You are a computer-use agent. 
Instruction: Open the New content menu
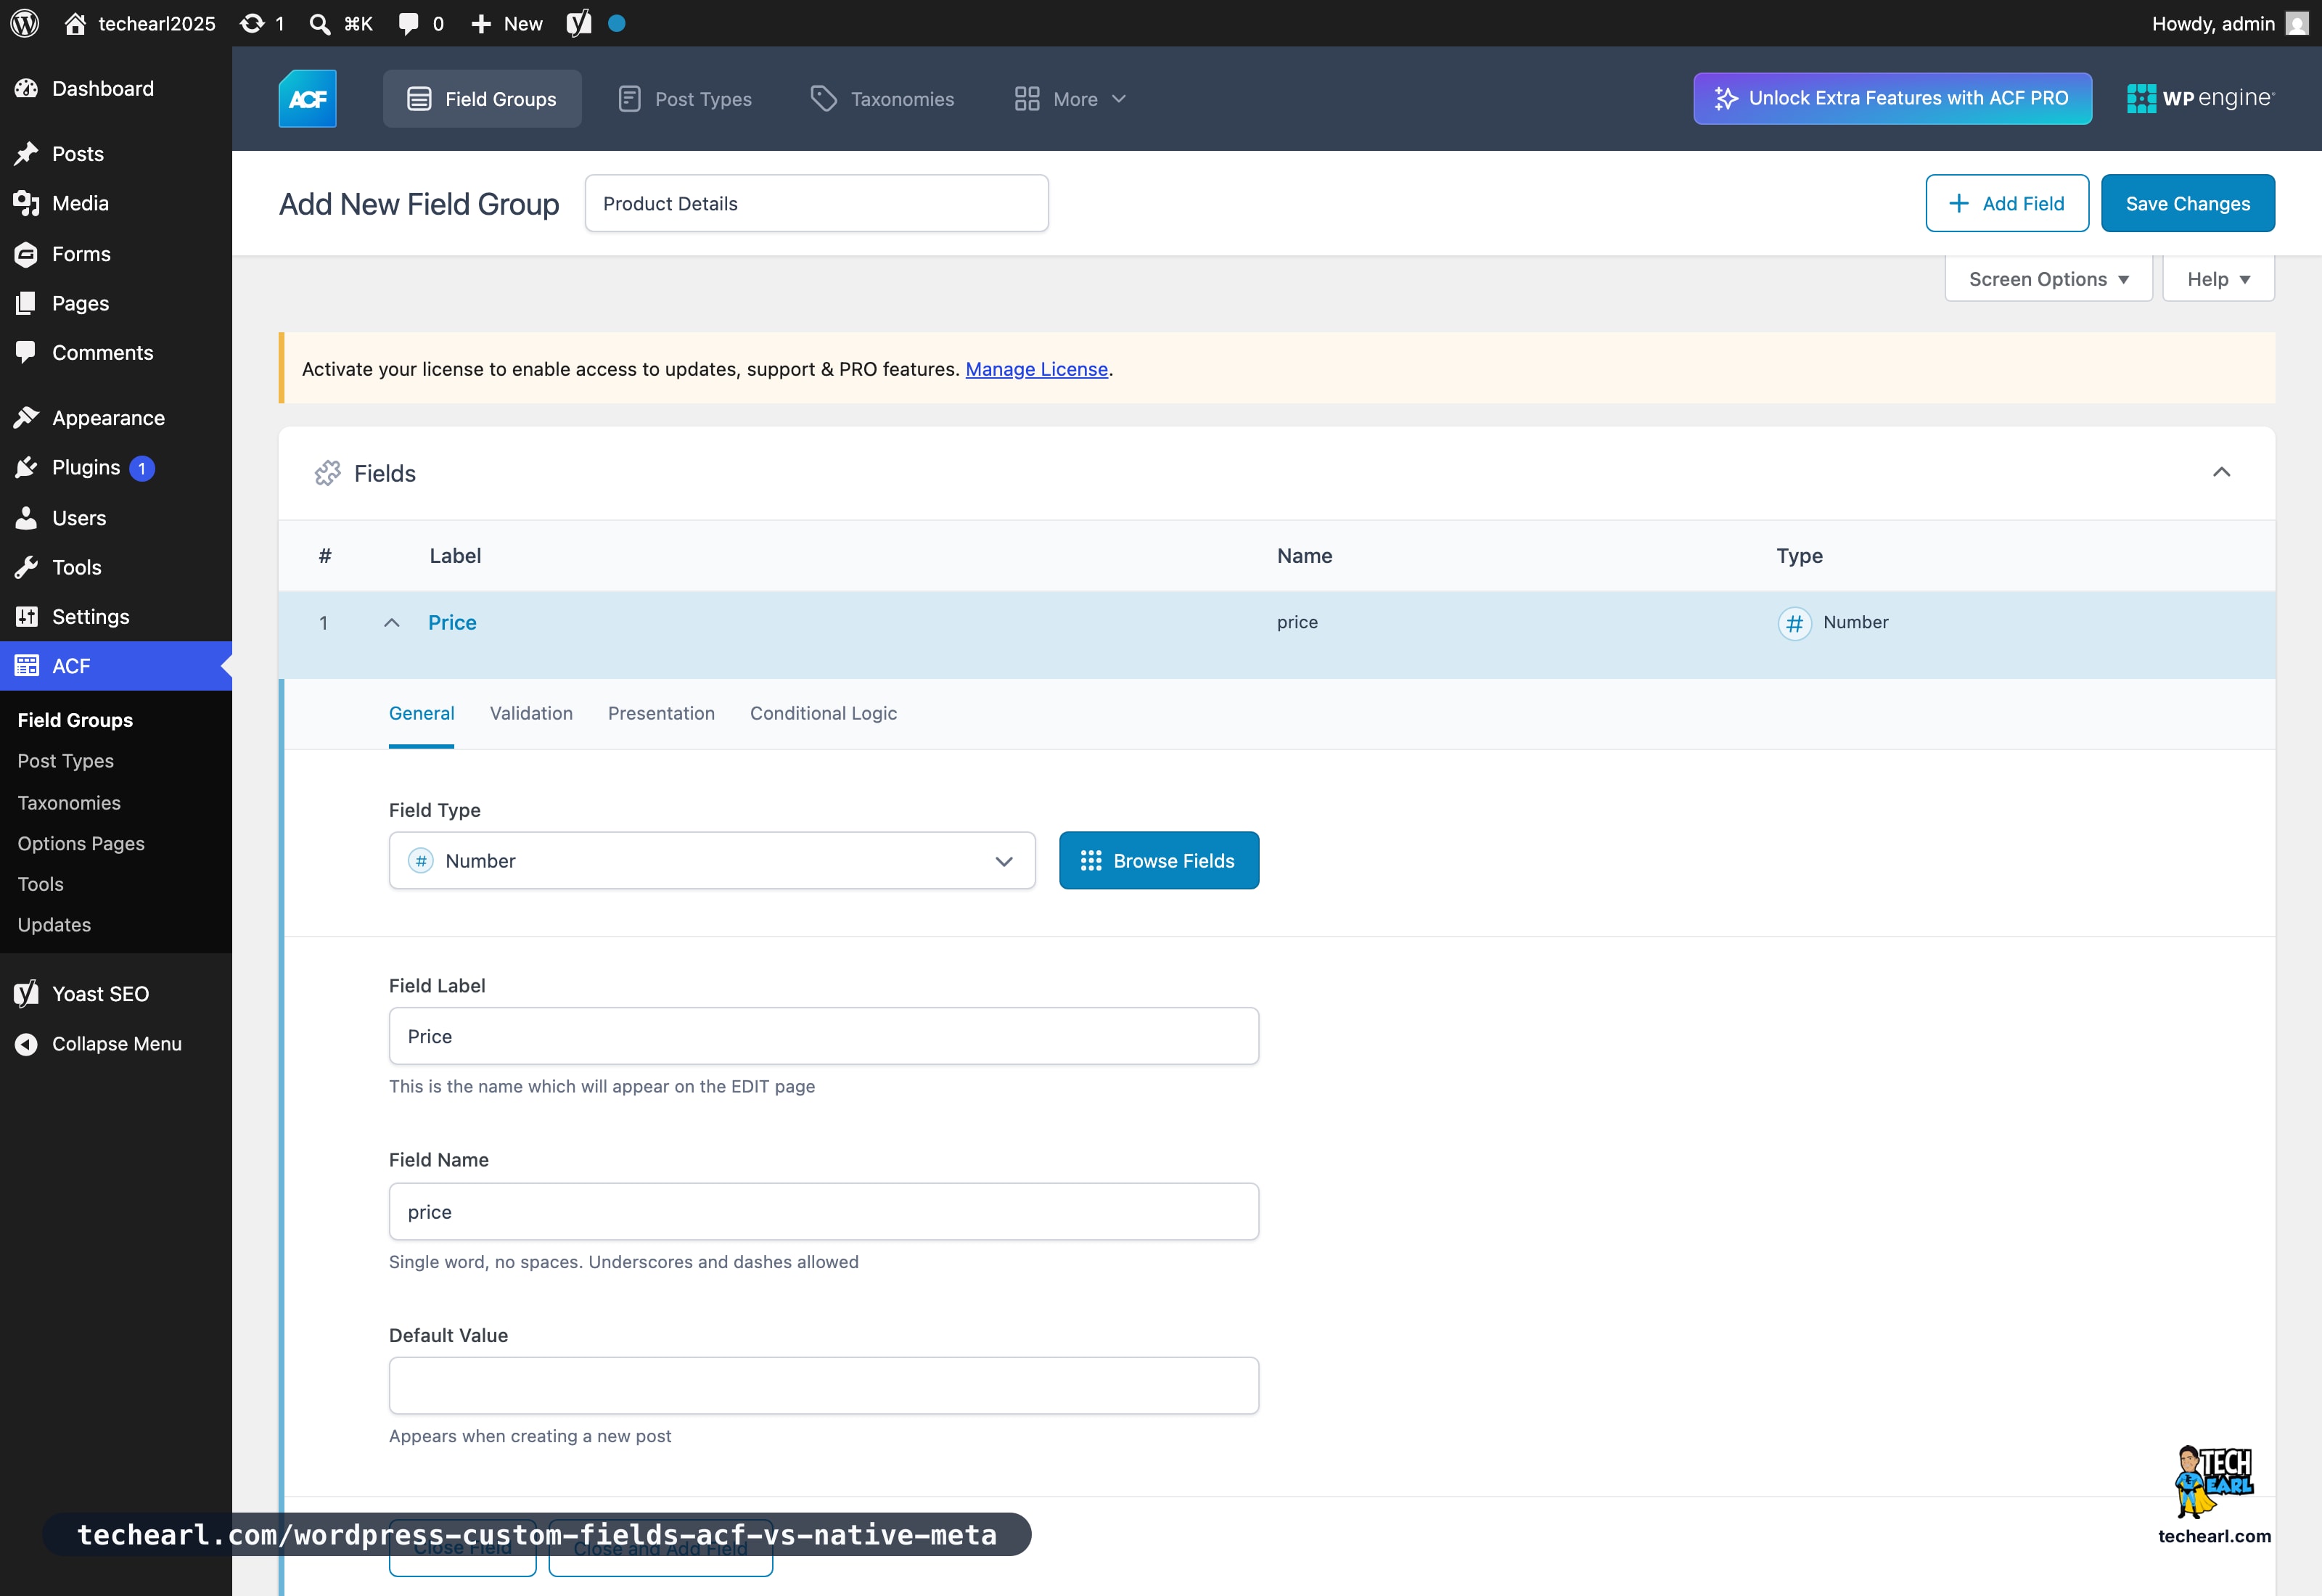507,23
